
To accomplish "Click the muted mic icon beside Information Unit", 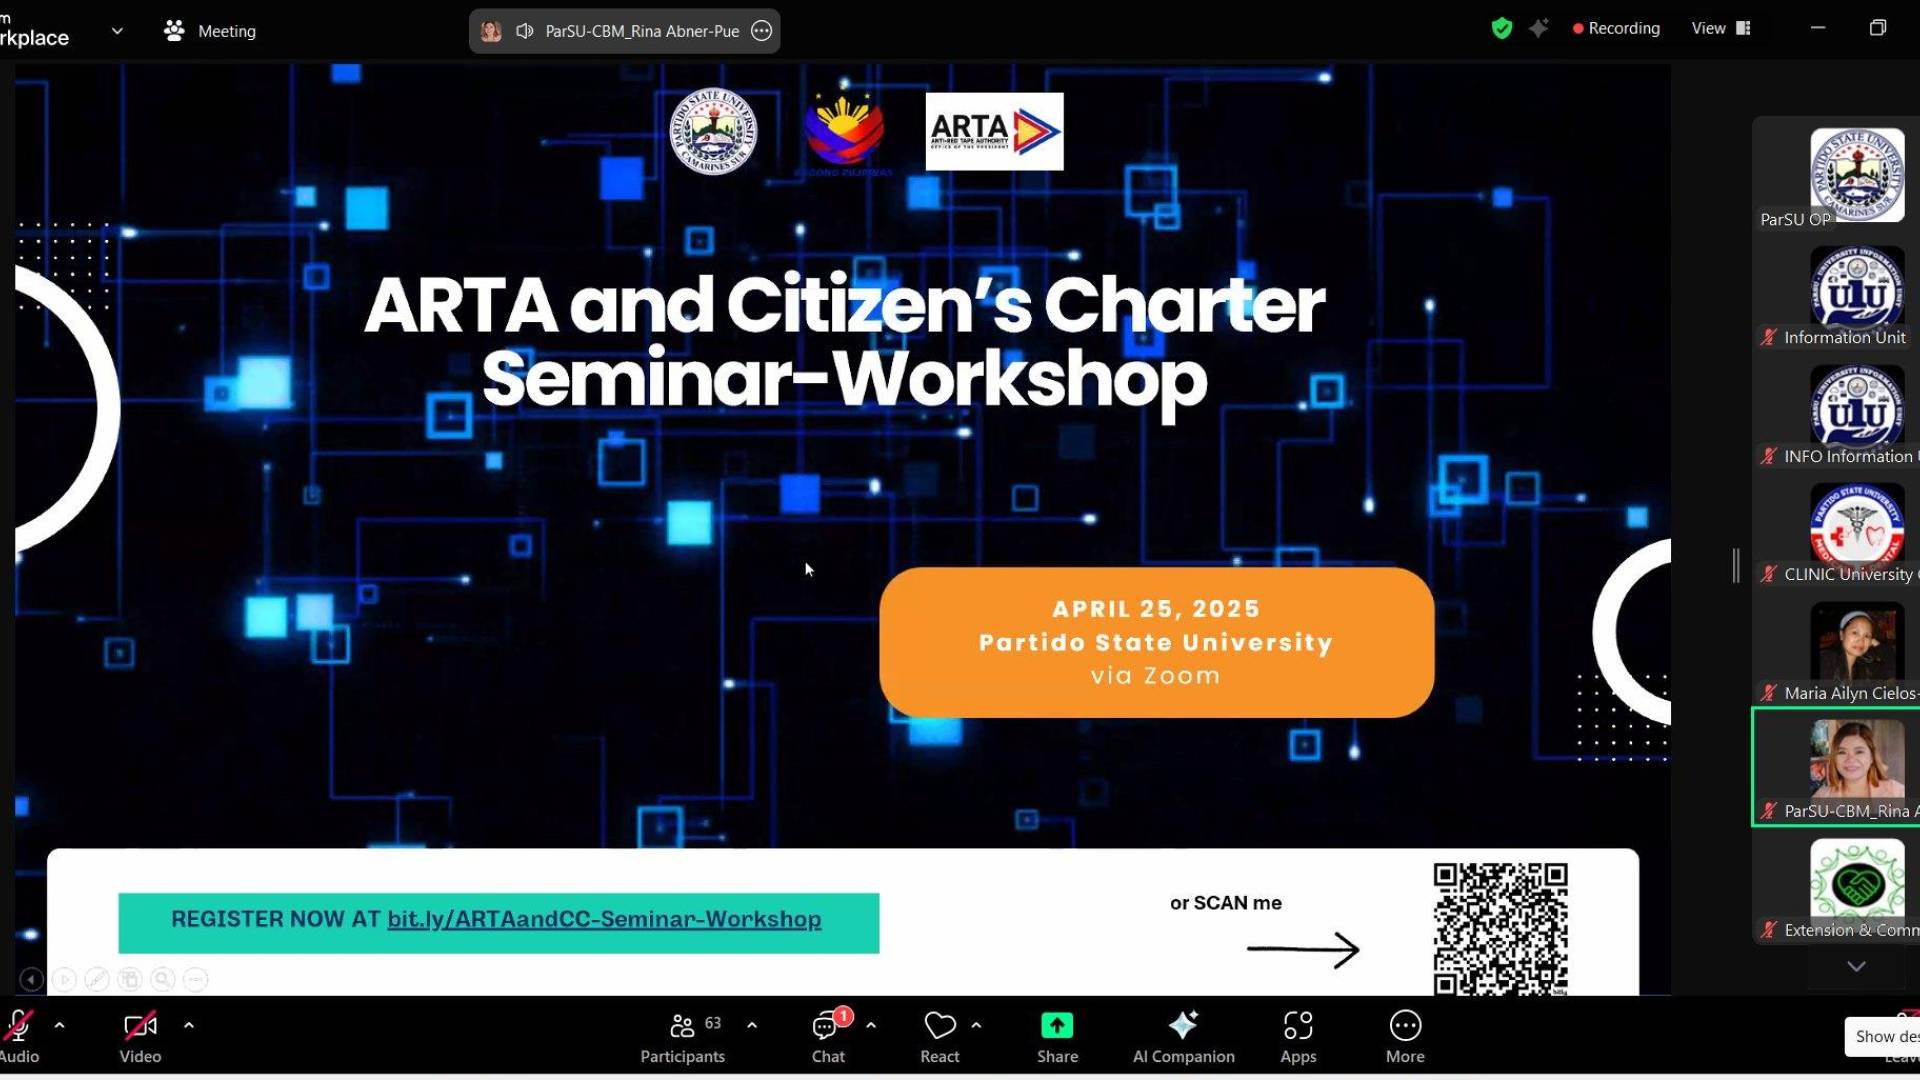I will coord(1769,337).
